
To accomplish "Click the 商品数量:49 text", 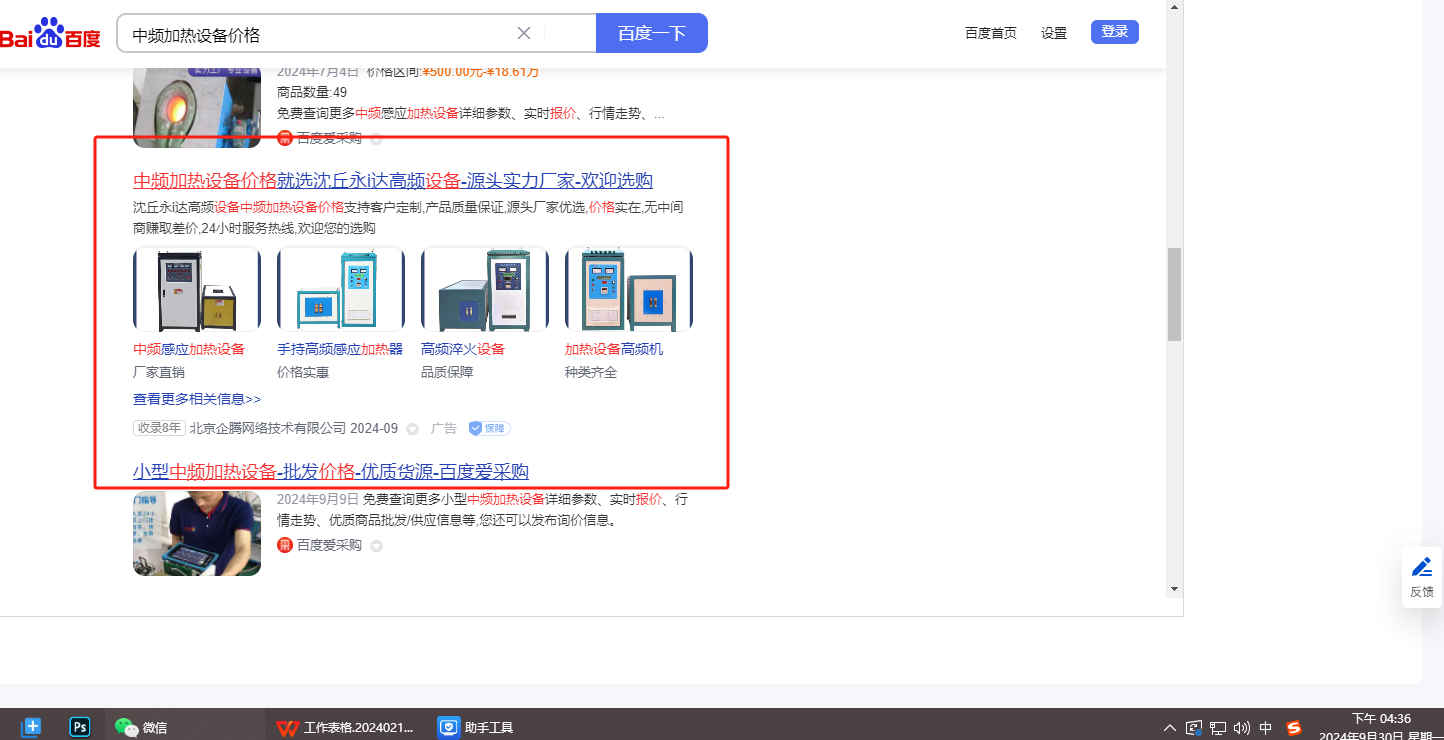I will coord(312,92).
